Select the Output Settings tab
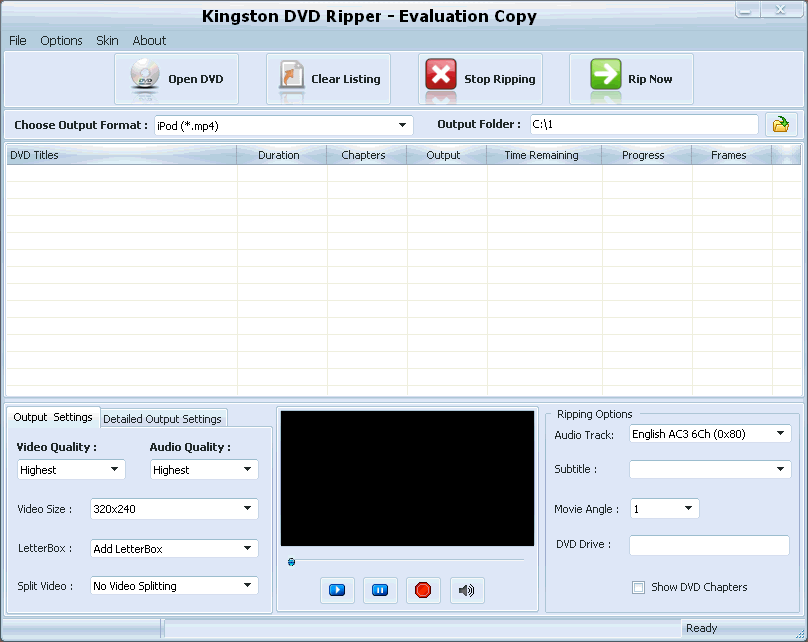 click(x=53, y=417)
